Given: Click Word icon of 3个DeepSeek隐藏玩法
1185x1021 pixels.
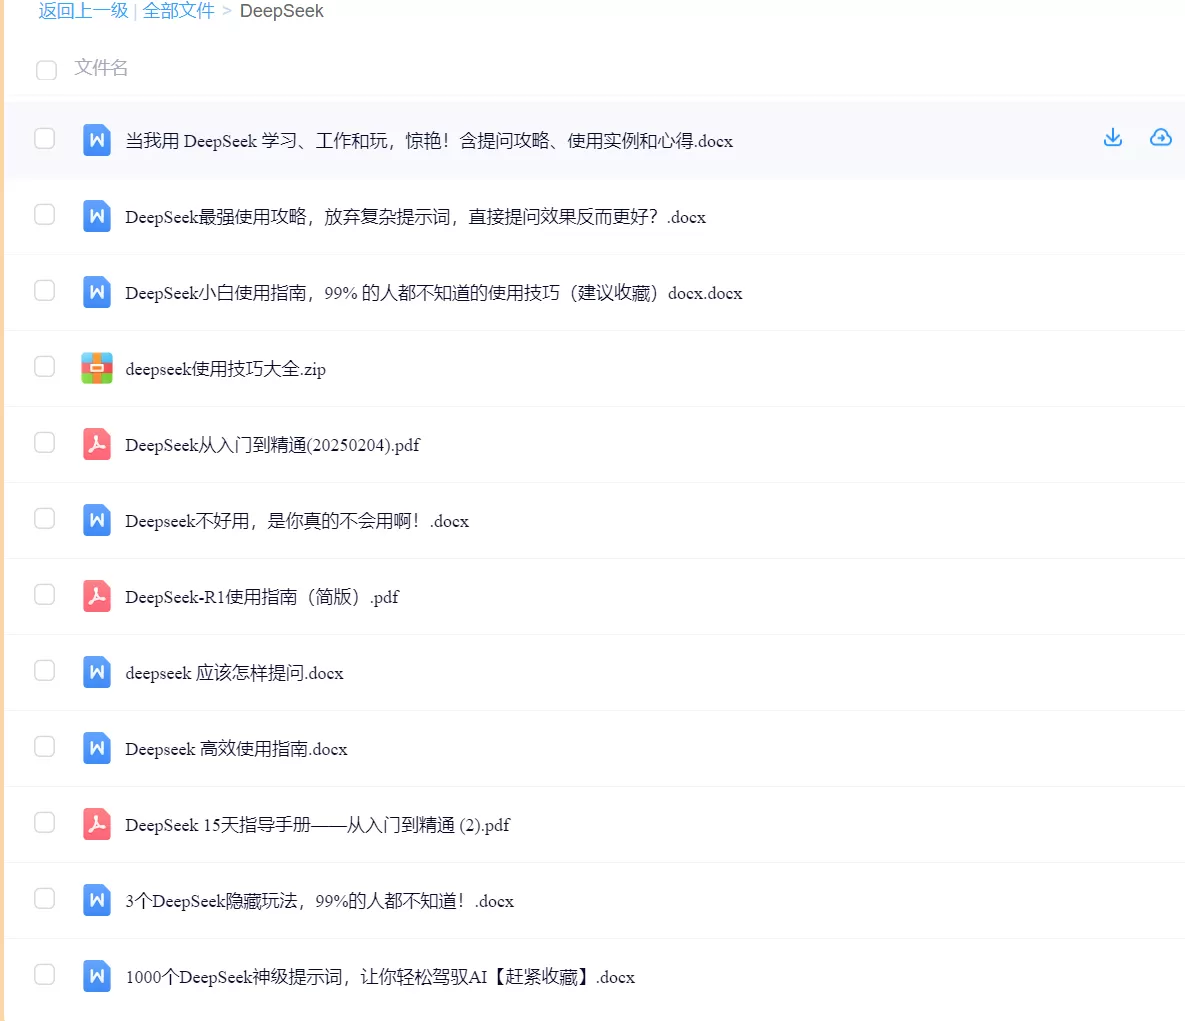Looking at the screenshot, I should (x=96, y=901).
